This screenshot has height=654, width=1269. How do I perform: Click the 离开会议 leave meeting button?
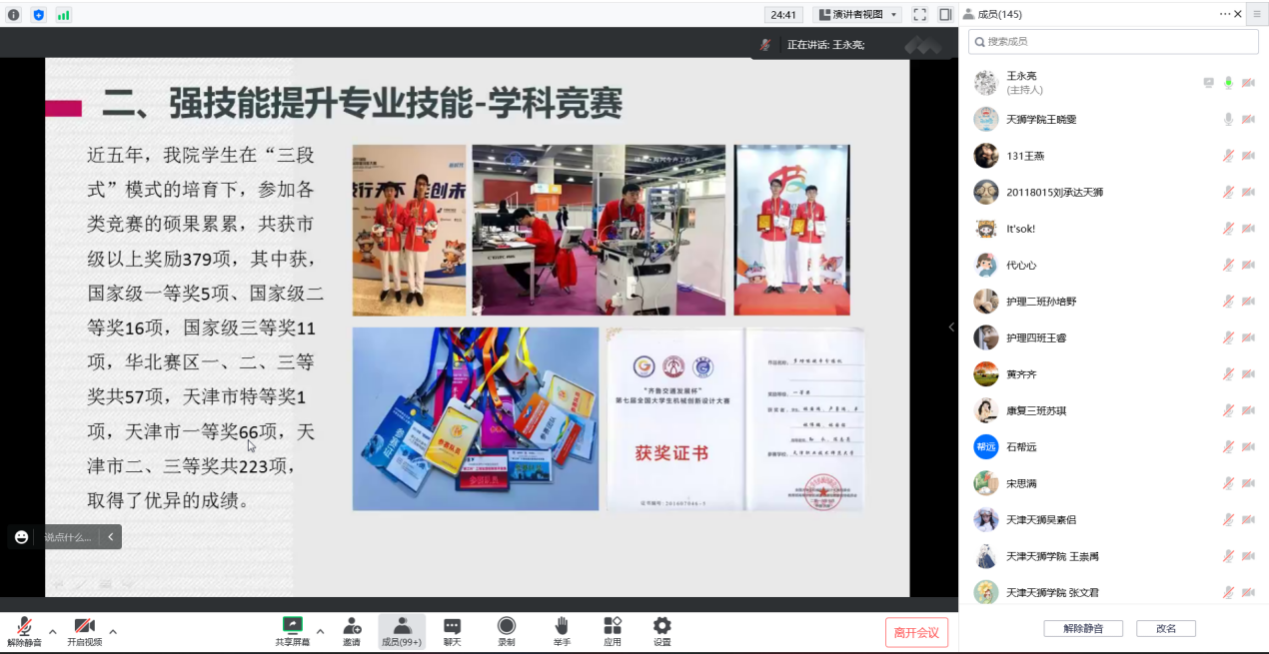click(916, 632)
